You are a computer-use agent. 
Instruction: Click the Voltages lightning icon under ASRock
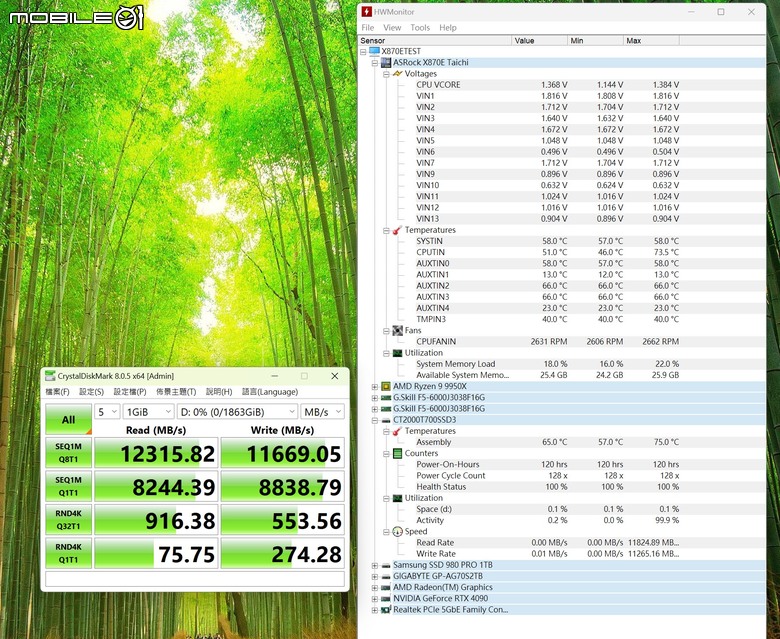point(397,74)
